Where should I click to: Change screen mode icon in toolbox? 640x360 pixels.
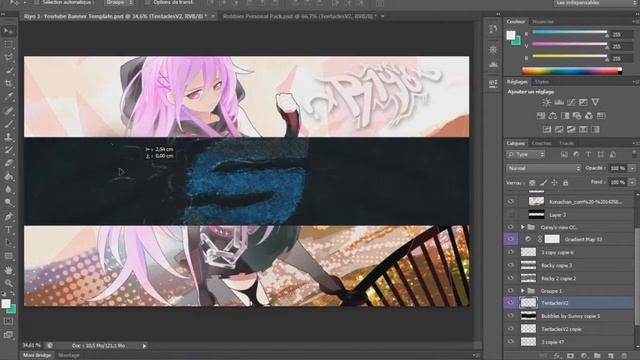pos(8,335)
